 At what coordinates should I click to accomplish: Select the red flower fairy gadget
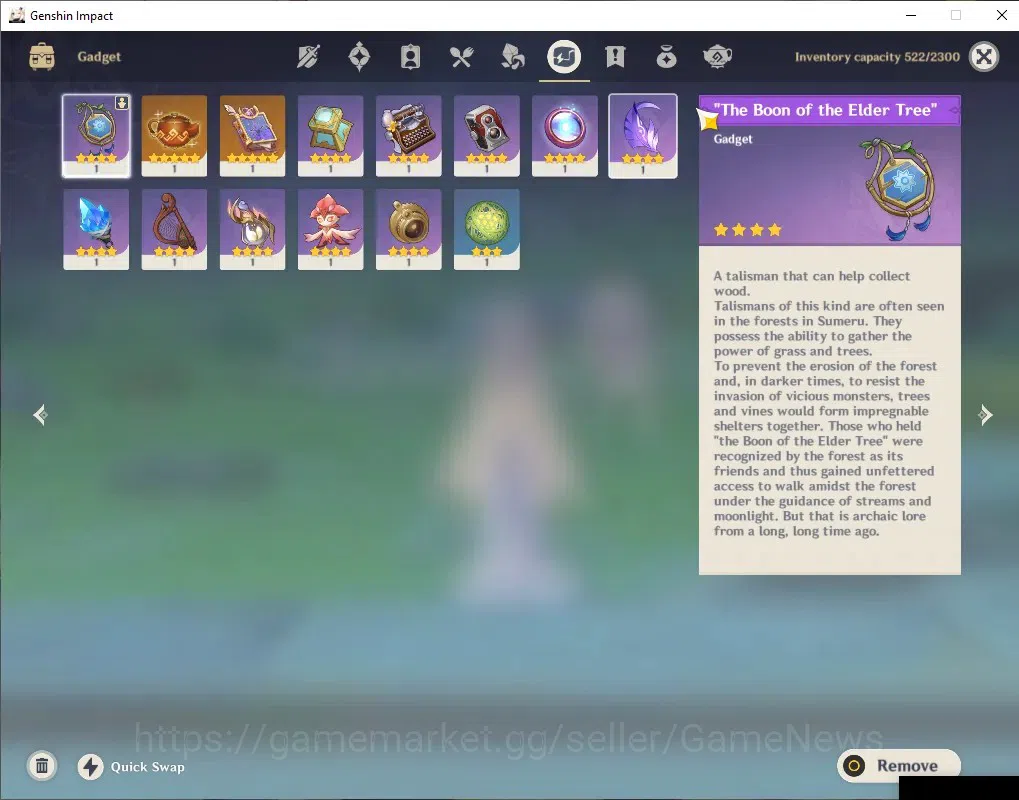pos(330,229)
